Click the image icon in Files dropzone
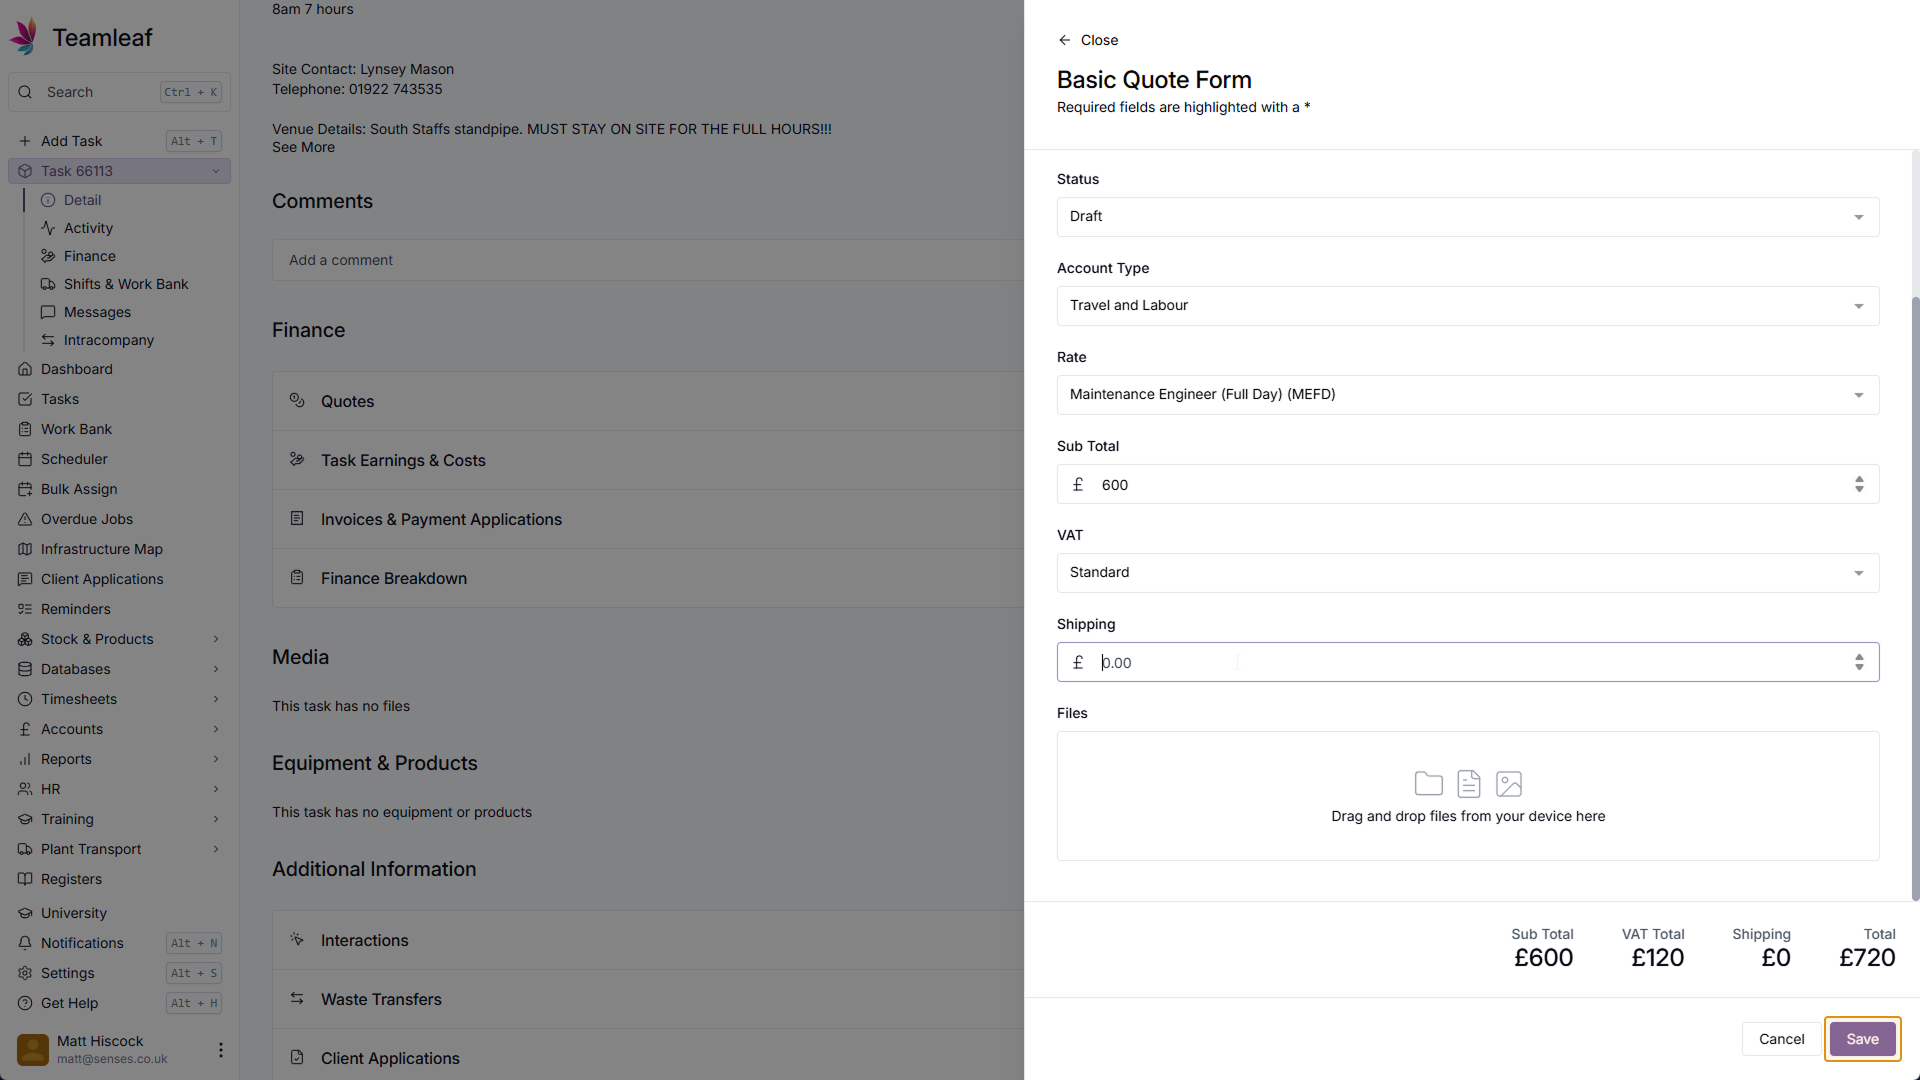Image resolution: width=1920 pixels, height=1080 pixels. (x=1508, y=784)
